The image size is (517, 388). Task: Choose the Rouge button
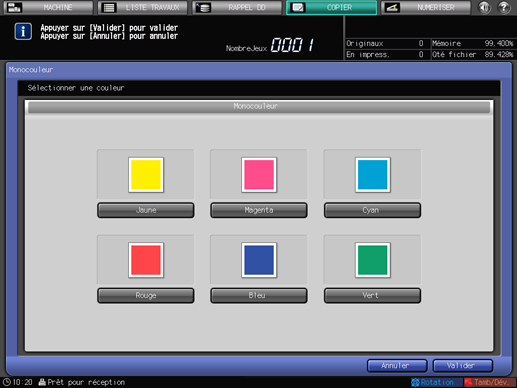click(146, 296)
